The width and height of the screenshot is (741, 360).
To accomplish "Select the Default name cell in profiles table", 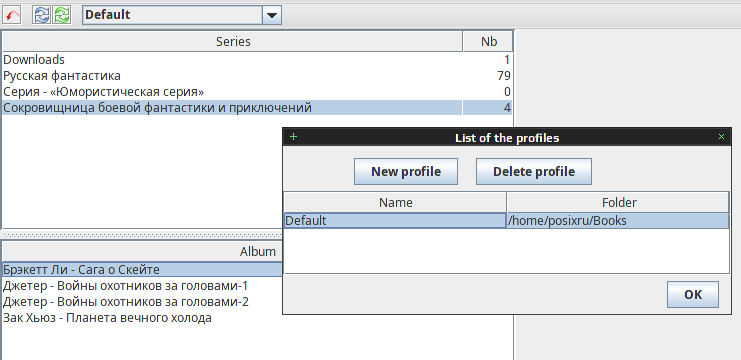I will (395, 221).
